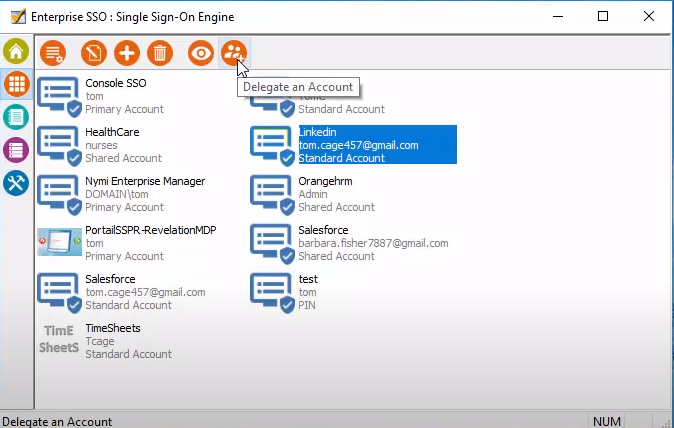Click the NUM status bar indicator
The height and width of the screenshot is (428, 674).
click(x=607, y=422)
